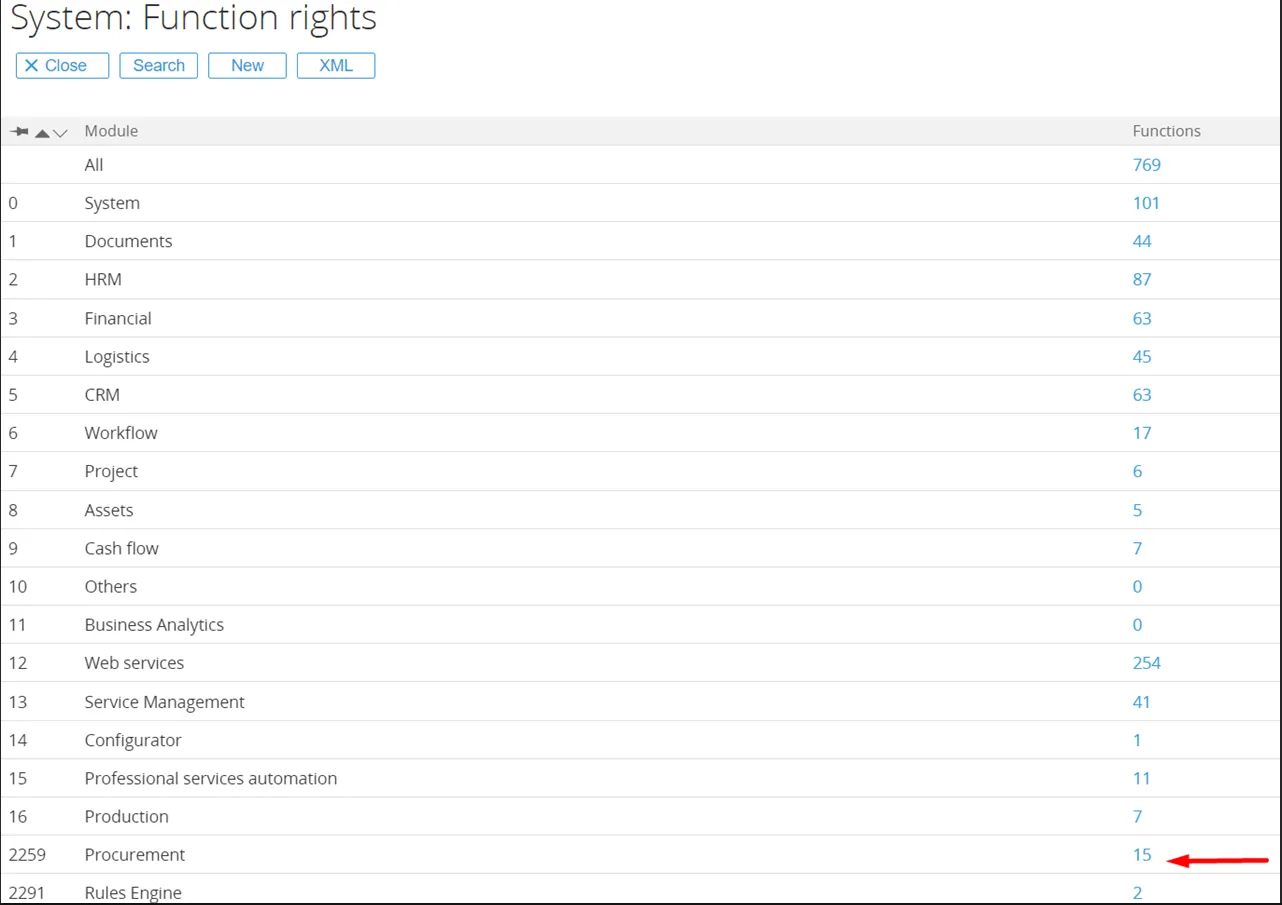Open the 2 Rules Engine functions link
The image size is (1282, 905).
pos(1137,893)
